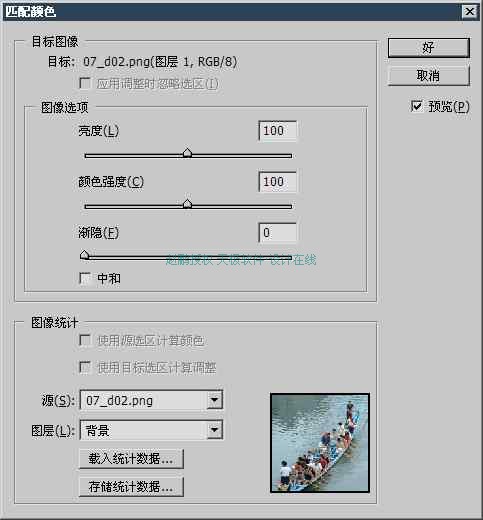Click the 渐隐(F) slider handle

coord(85,255)
